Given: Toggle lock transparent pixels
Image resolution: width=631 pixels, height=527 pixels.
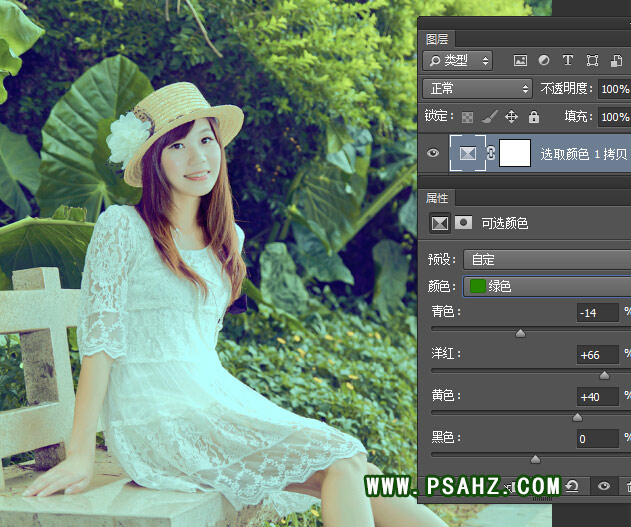Looking at the screenshot, I should pyautogui.click(x=467, y=117).
